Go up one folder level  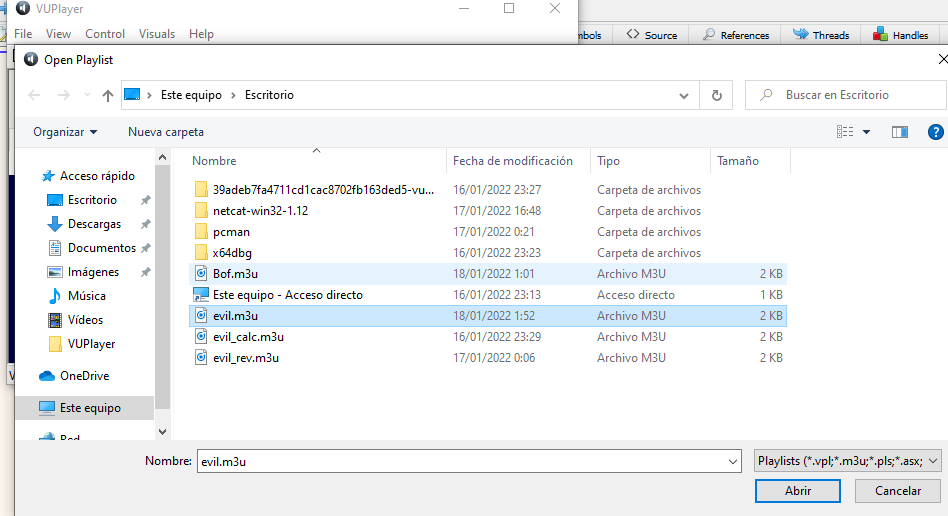pyautogui.click(x=108, y=95)
